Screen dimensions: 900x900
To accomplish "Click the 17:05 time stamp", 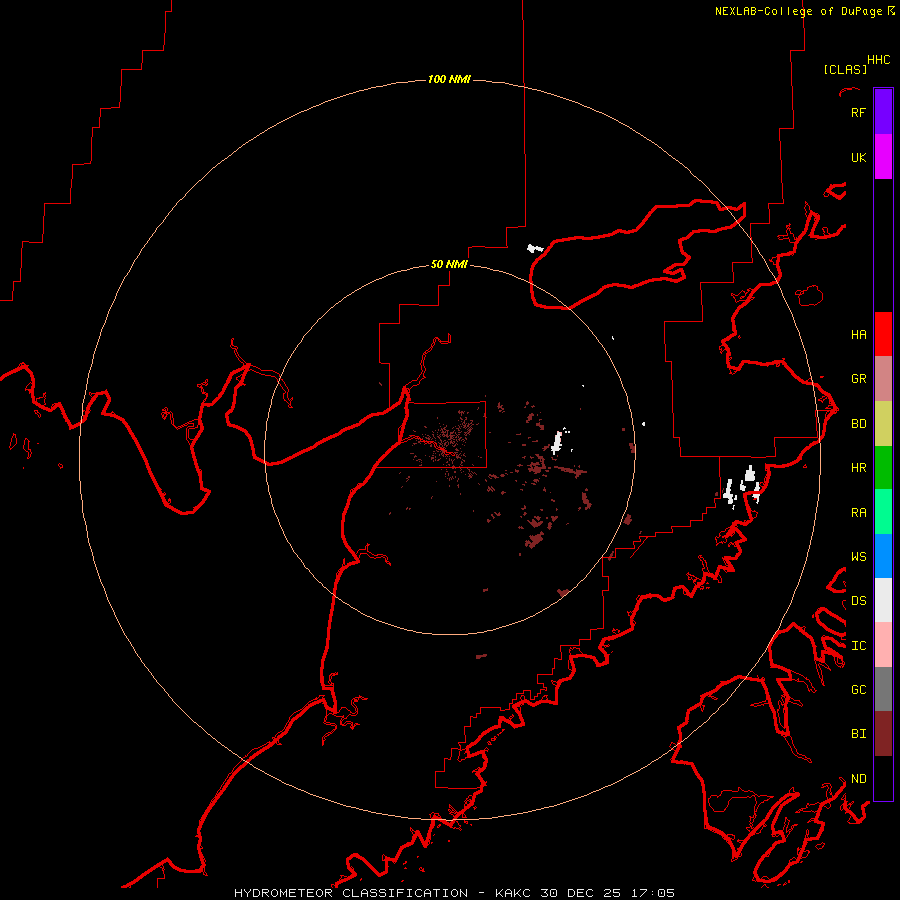I will click(x=652, y=893).
